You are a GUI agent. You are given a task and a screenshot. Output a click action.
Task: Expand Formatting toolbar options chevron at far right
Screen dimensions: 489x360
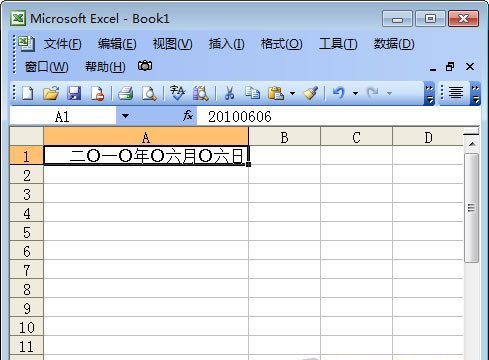point(476,93)
